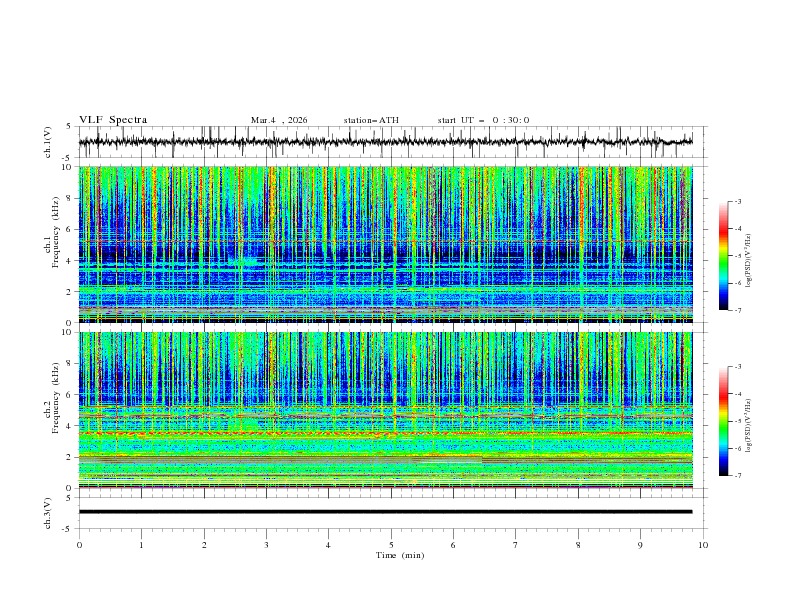The image size is (792, 612).
Task: Click the colorbar beside the ch.1 spectrogram
Action: tap(723, 256)
